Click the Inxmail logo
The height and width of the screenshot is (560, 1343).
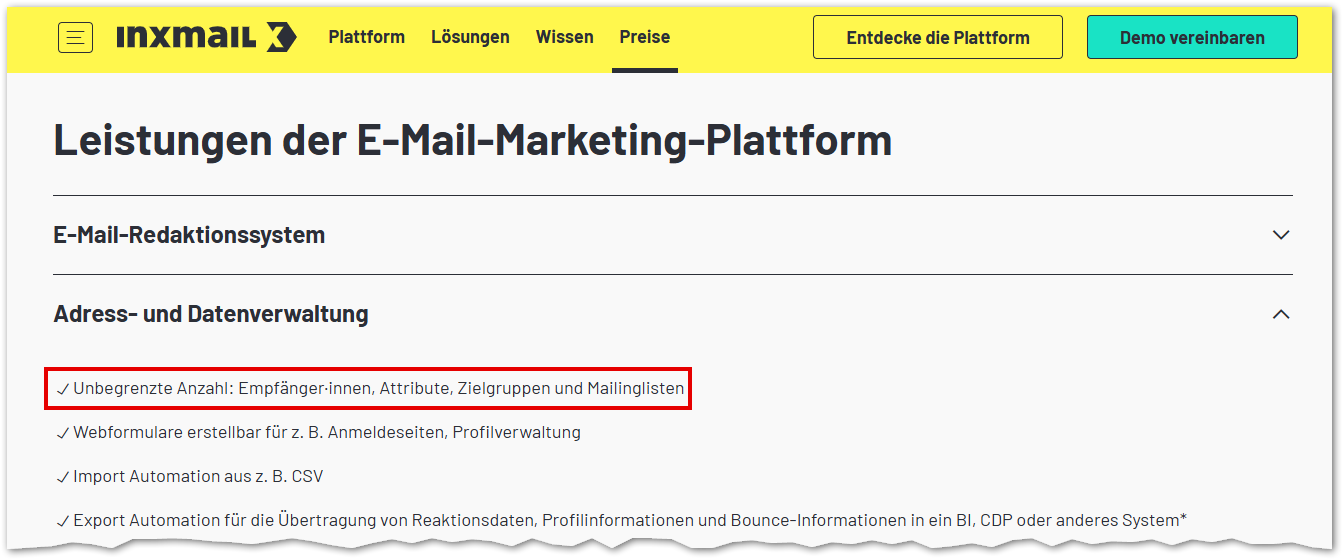coord(206,38)
